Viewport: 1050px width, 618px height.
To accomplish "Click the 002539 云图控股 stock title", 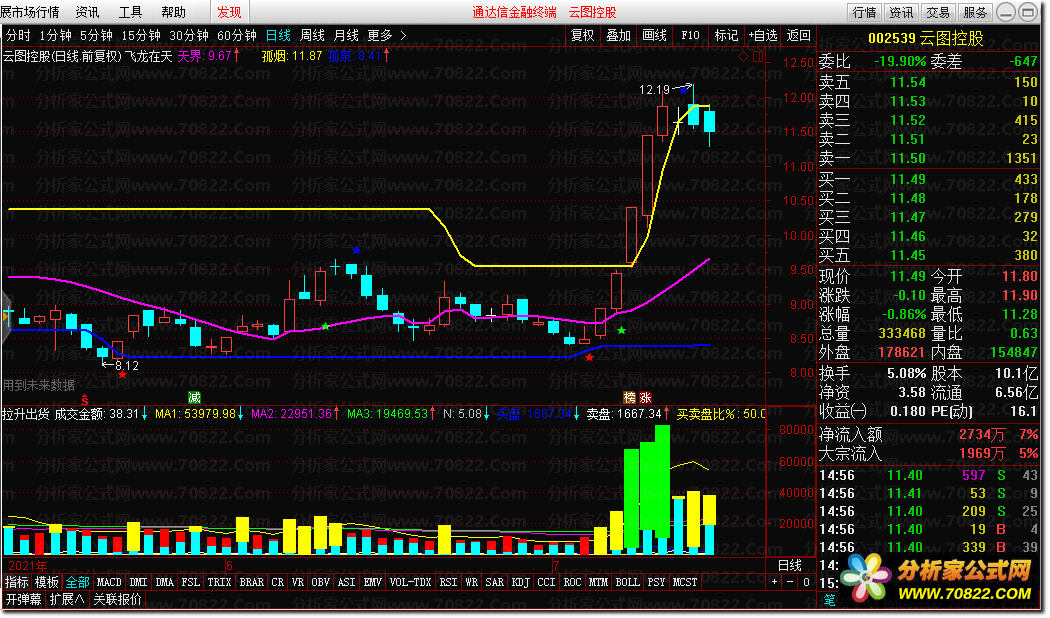I will point(925,38).
